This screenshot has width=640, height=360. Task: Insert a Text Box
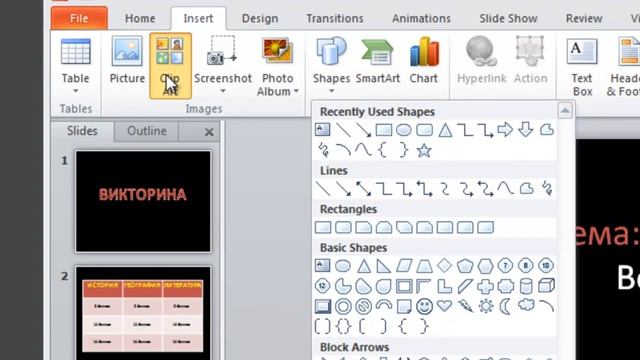(582, 67)
